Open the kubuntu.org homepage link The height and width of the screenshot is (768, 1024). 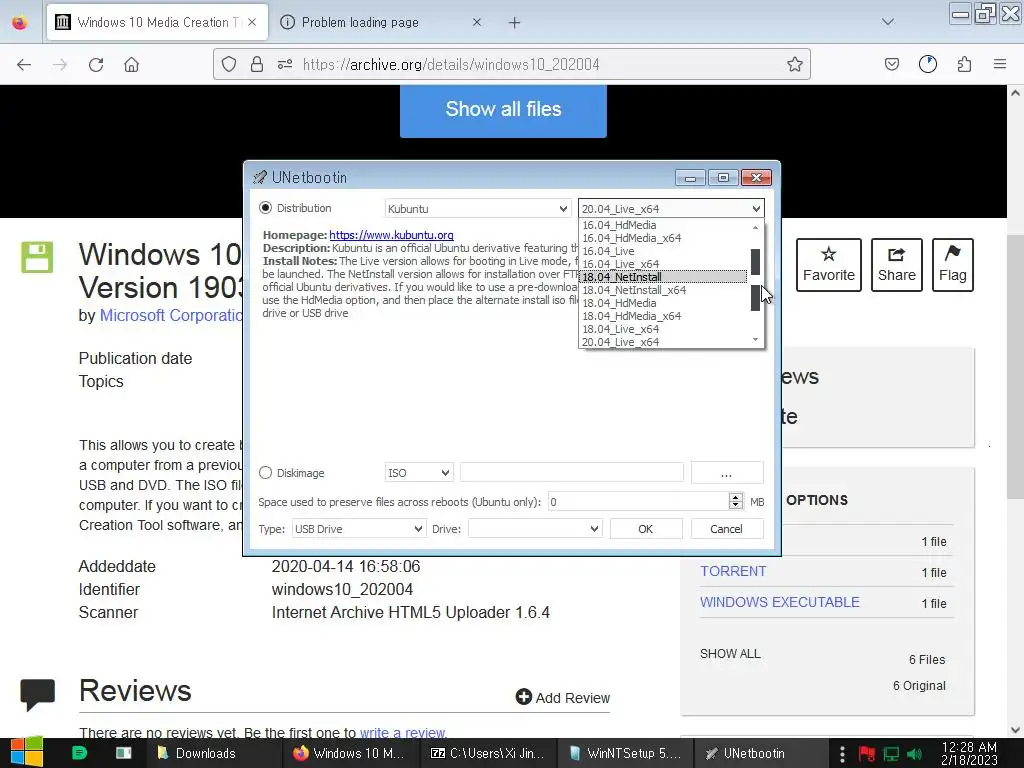coord(391,235)
